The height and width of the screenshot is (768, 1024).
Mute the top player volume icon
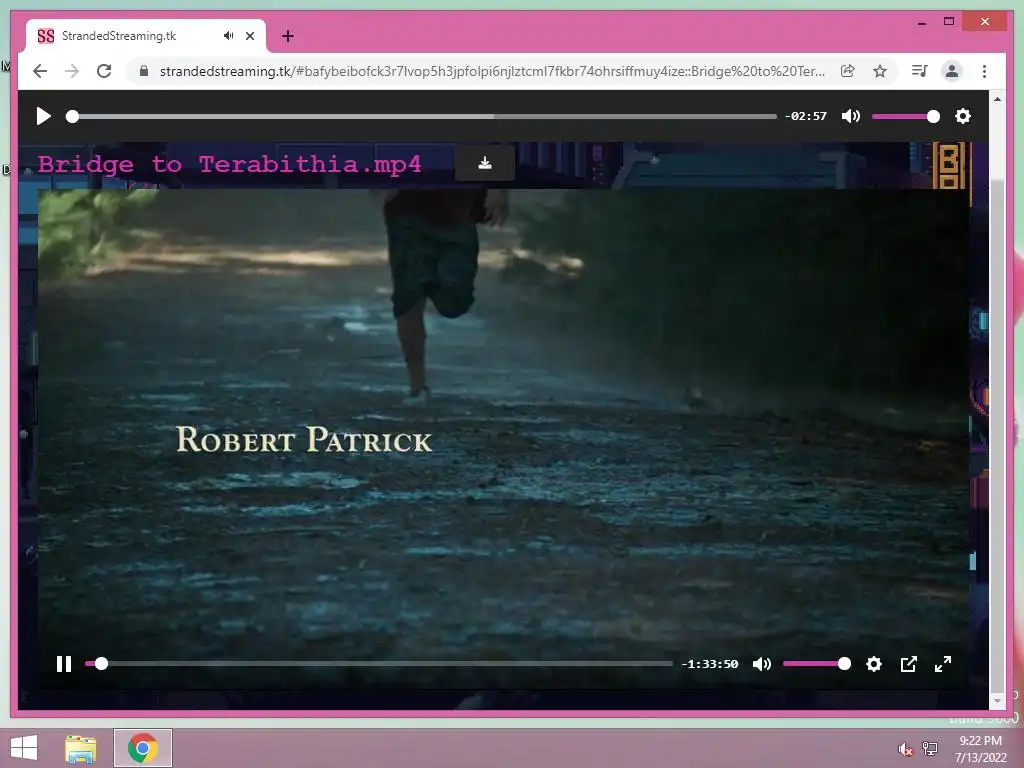tap(850, 116)
